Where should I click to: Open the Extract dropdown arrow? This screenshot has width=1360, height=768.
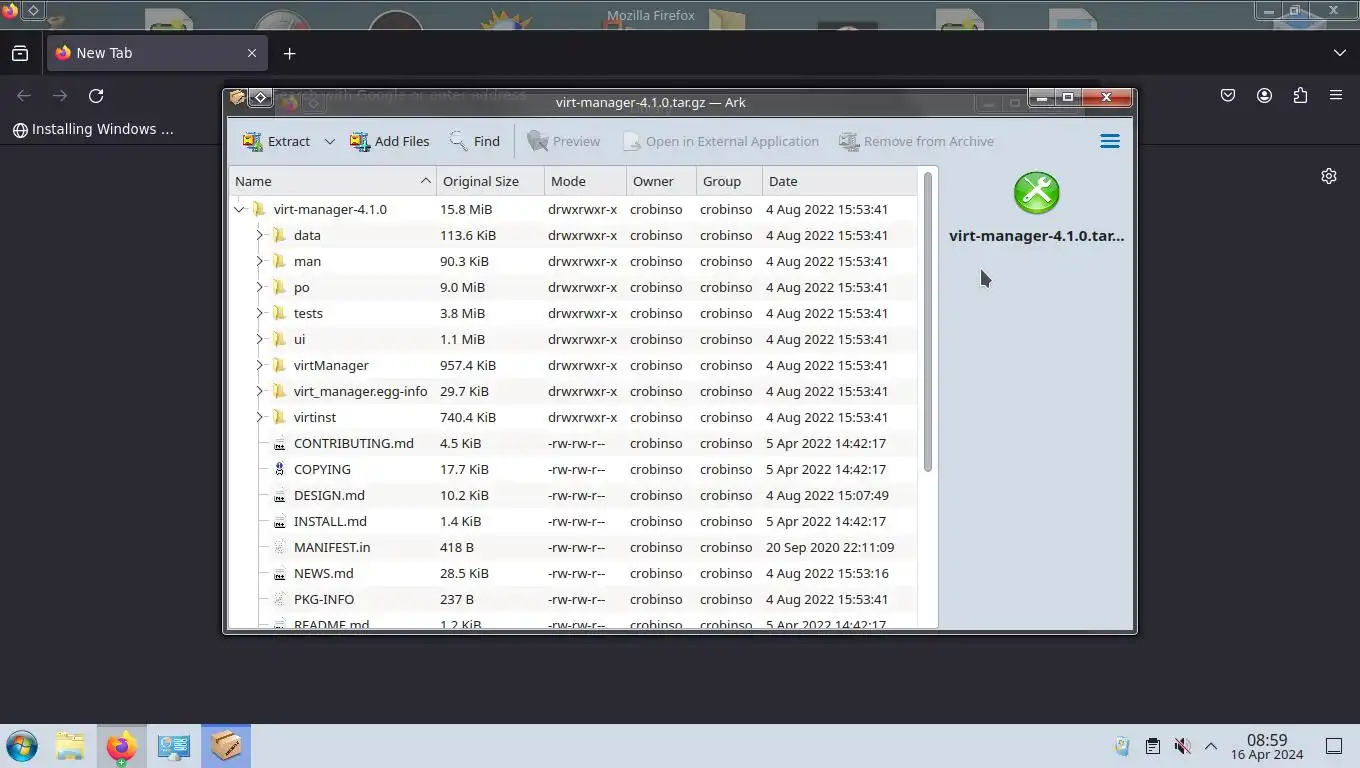[x=329, y=142]
